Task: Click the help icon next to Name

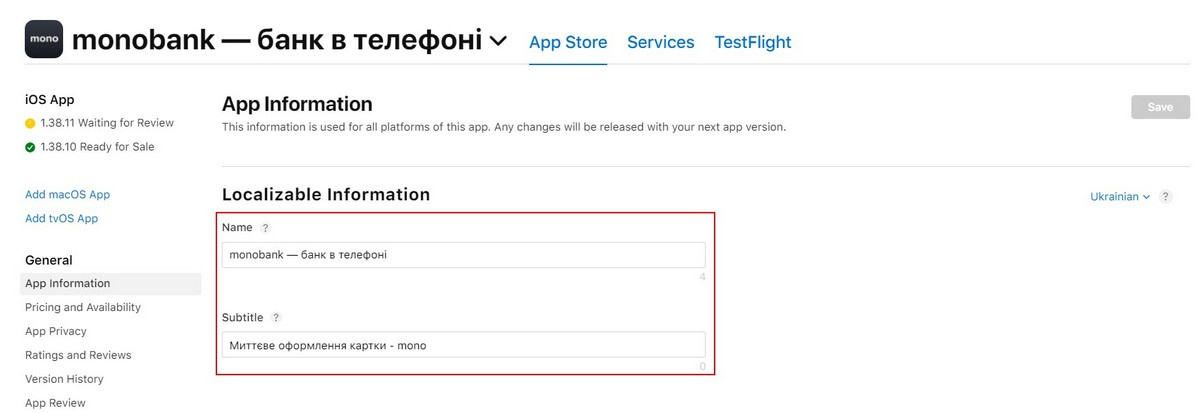Action: point(265,228)
